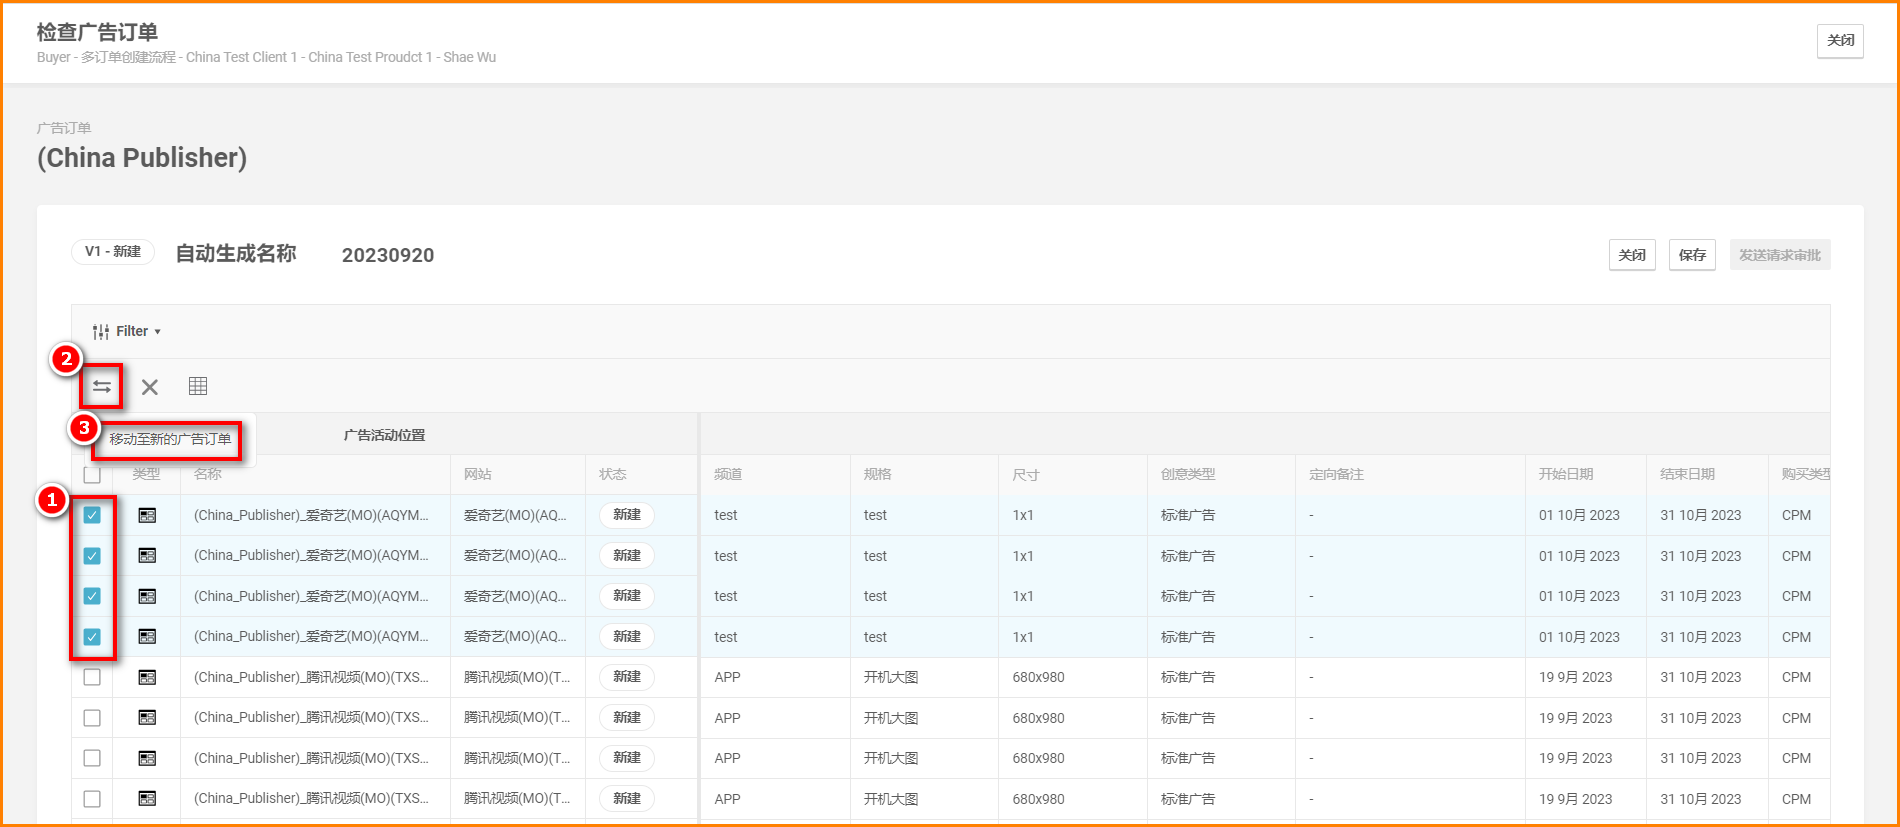
Task: Click type icon of second 爱奇艺 row
Action: (147, 556)
